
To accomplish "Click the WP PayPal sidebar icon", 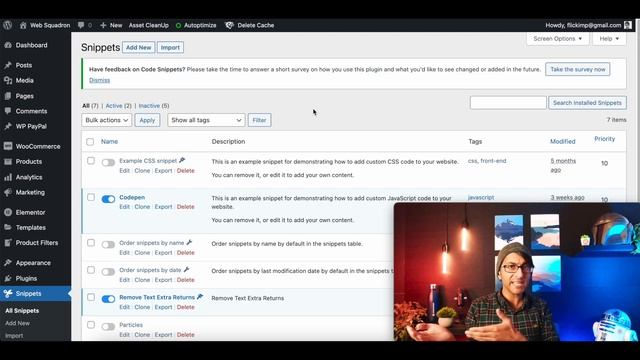I will pyautogui.click(x=8, y=126).
